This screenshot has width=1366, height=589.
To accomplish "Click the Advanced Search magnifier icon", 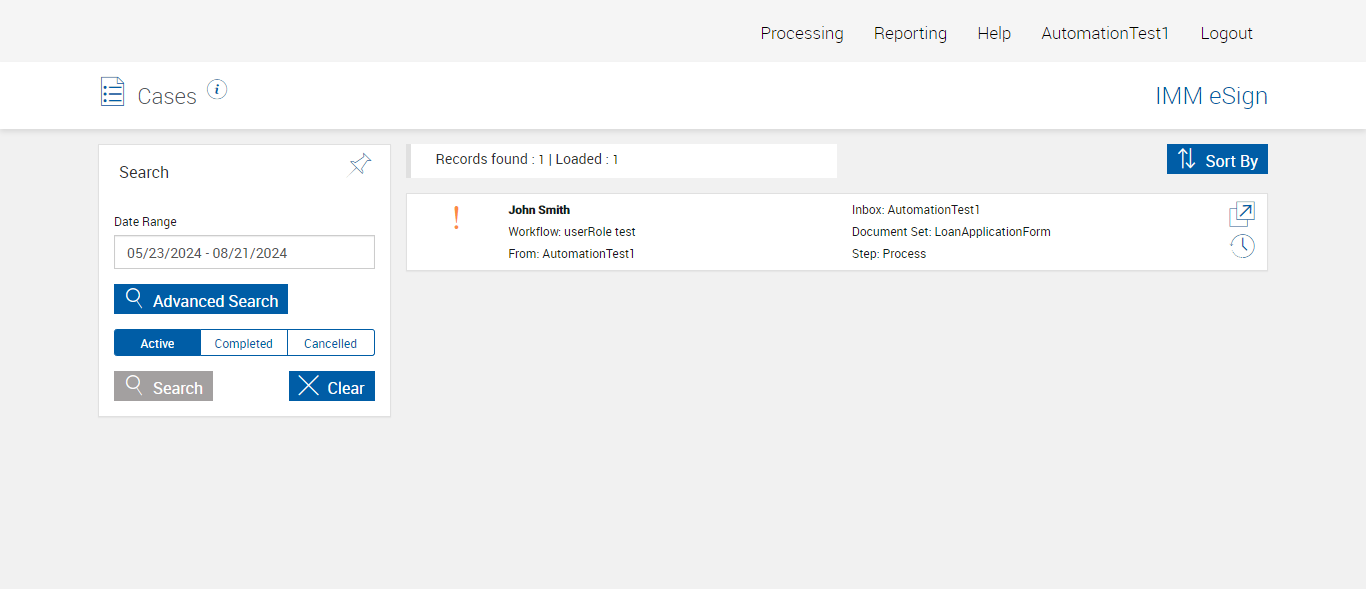I will (x=134, y=299).
